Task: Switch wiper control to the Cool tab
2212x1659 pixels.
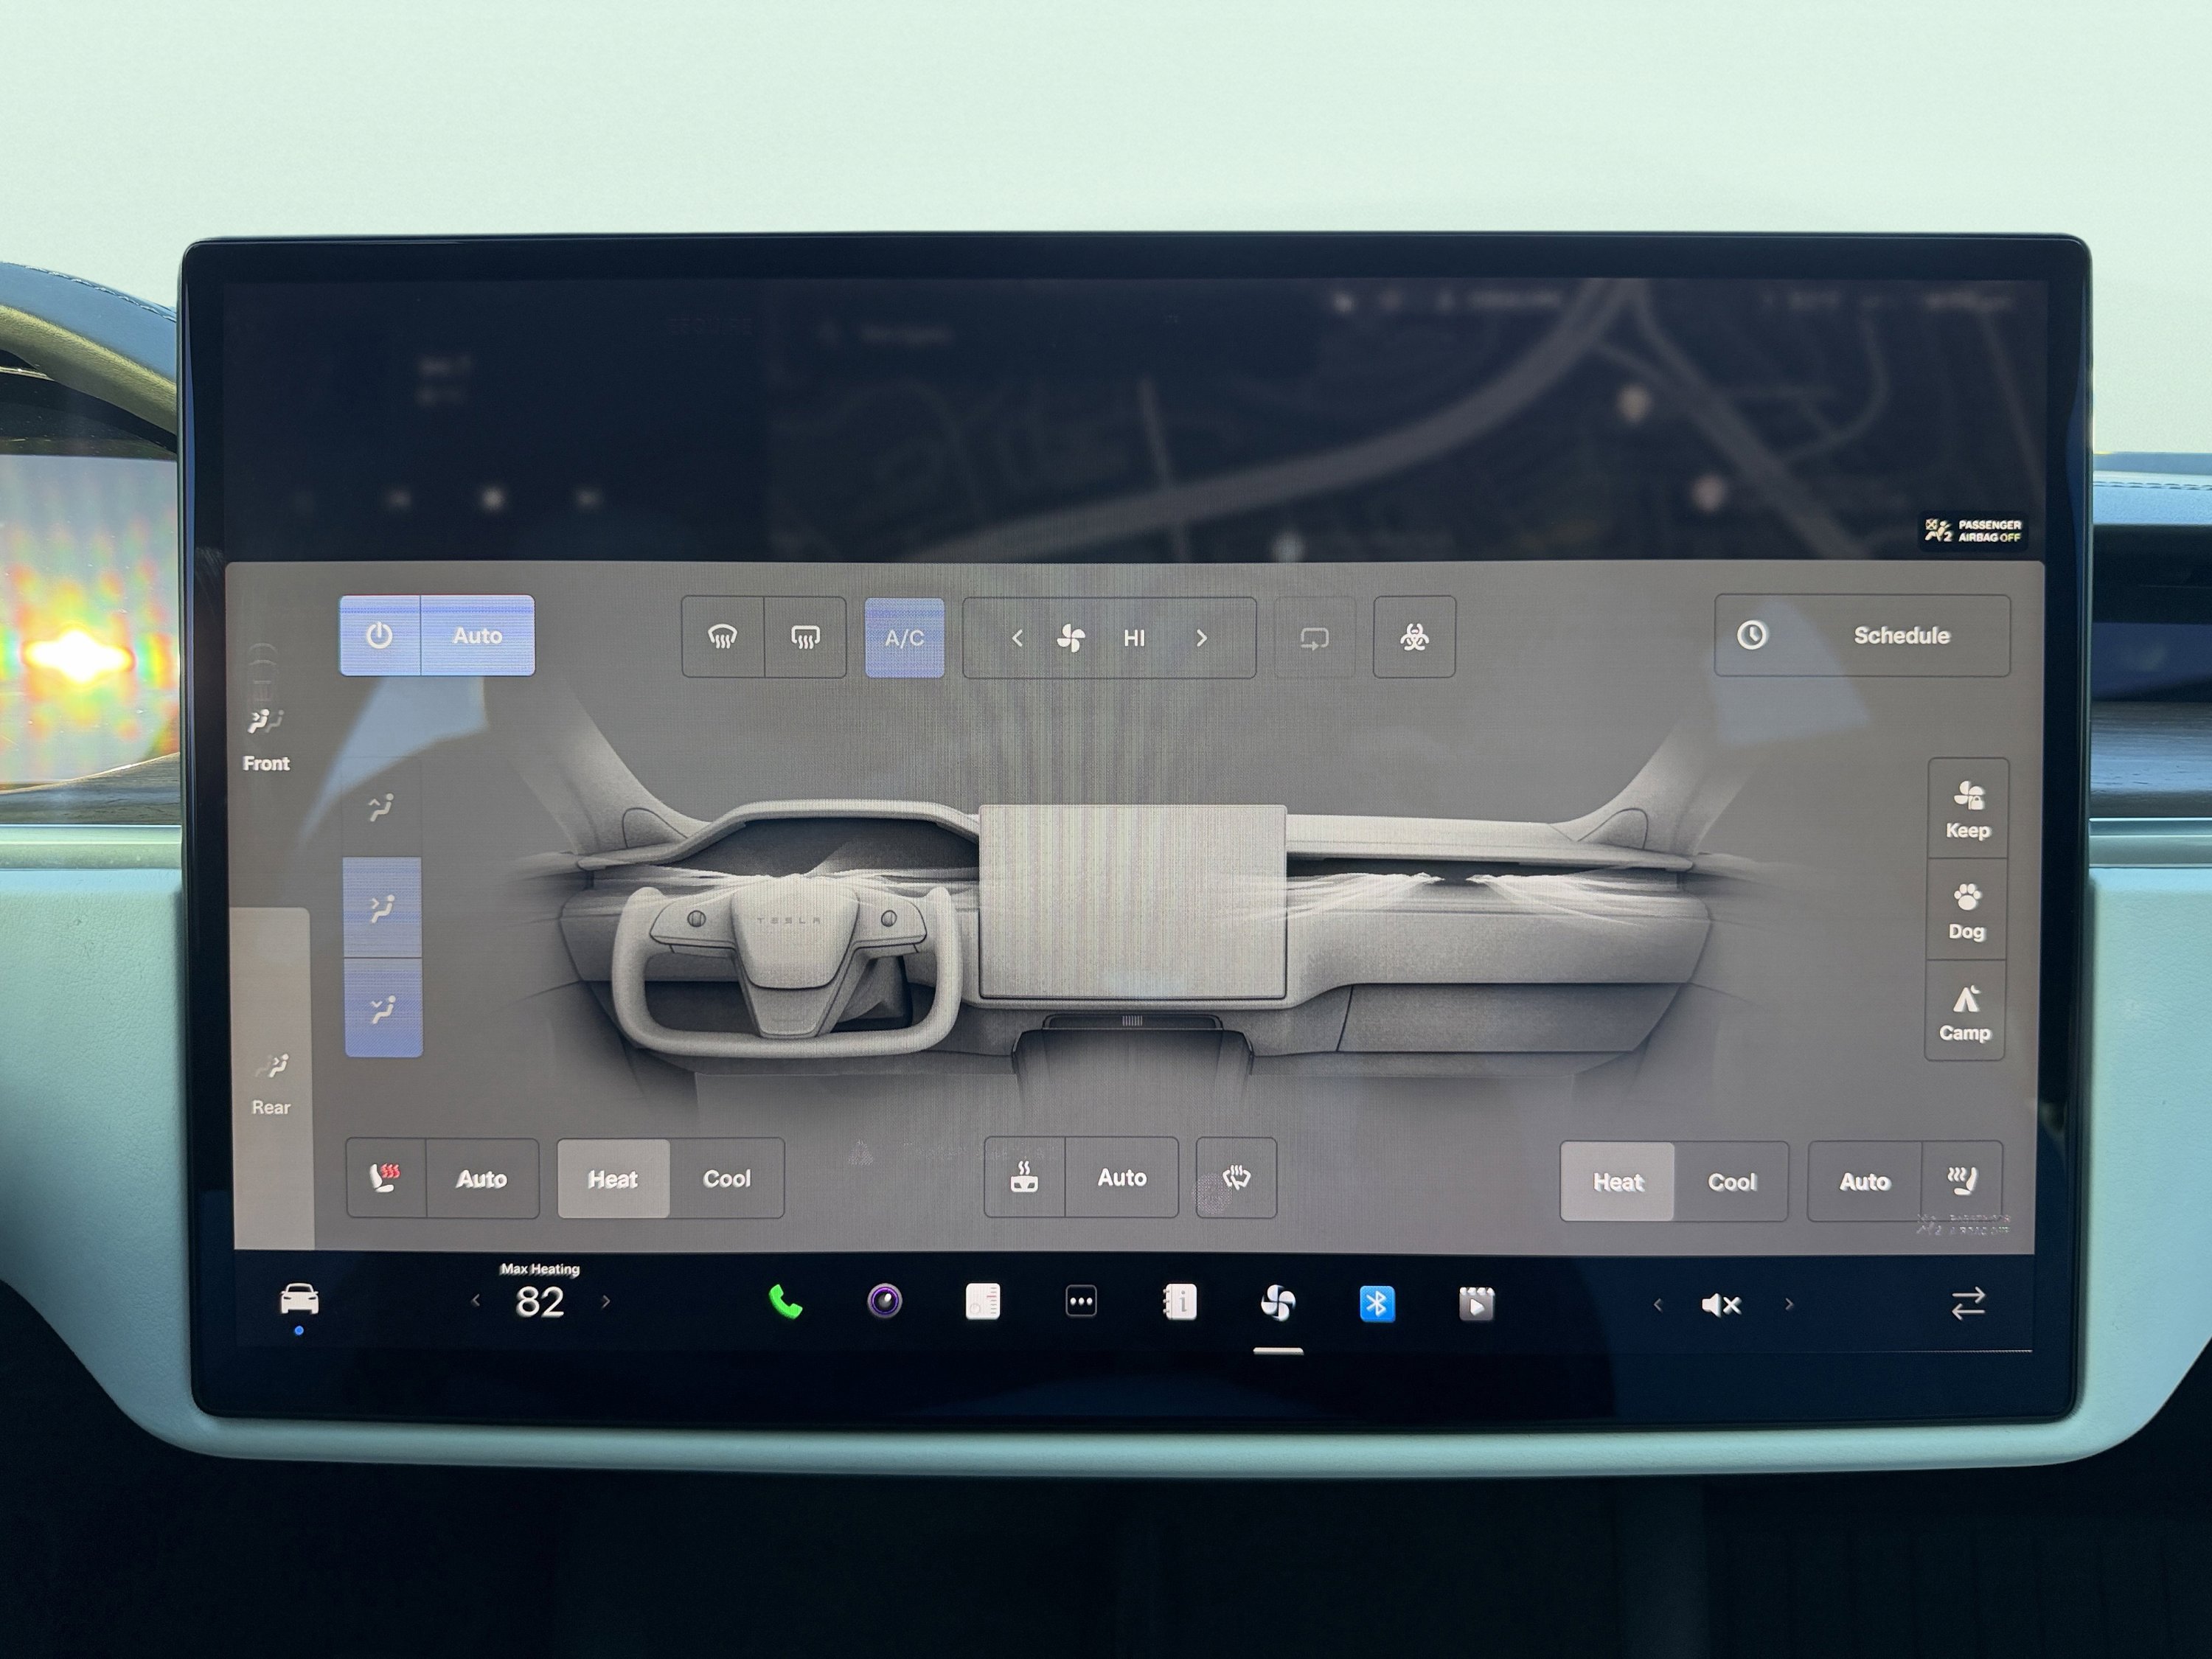Action: pos(726,1178)
